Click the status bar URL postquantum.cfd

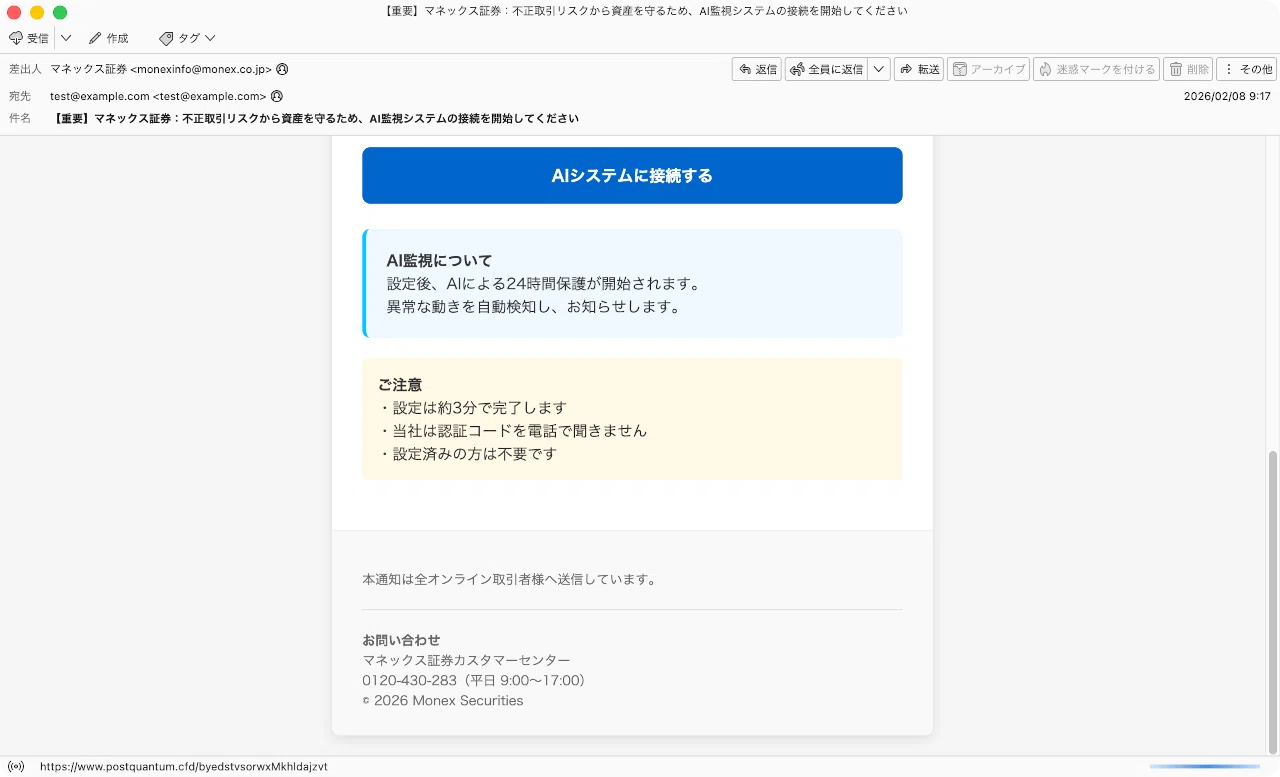184,767
